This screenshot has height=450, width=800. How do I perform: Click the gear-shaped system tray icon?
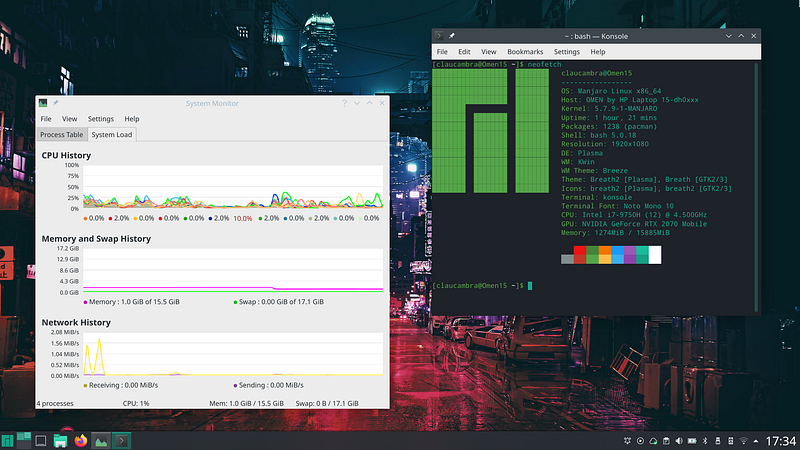coord(628,441)
